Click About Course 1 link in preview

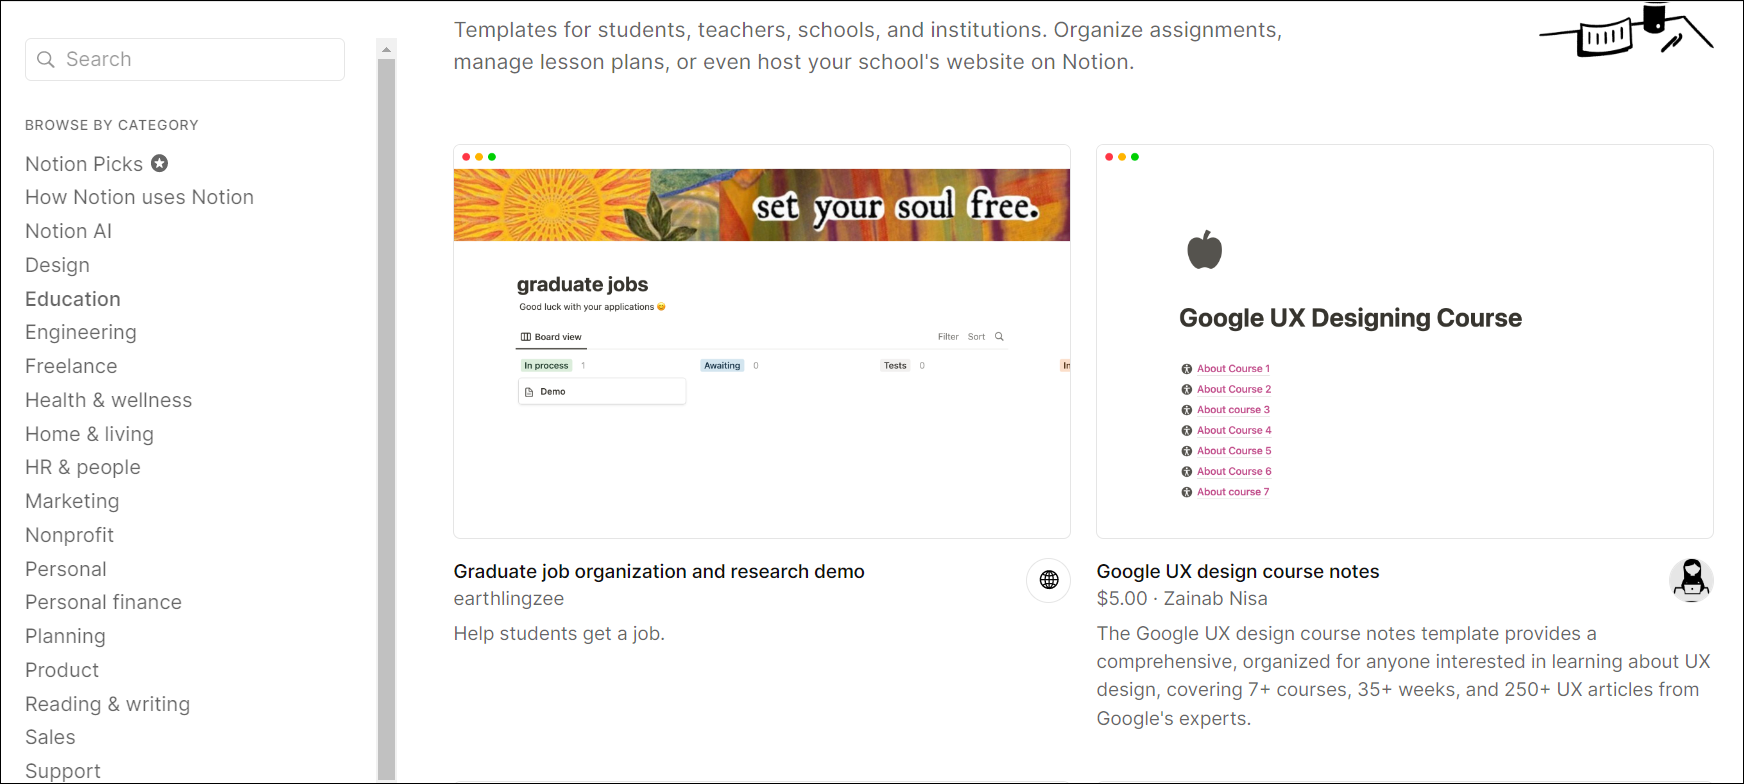coord(1233,369)
